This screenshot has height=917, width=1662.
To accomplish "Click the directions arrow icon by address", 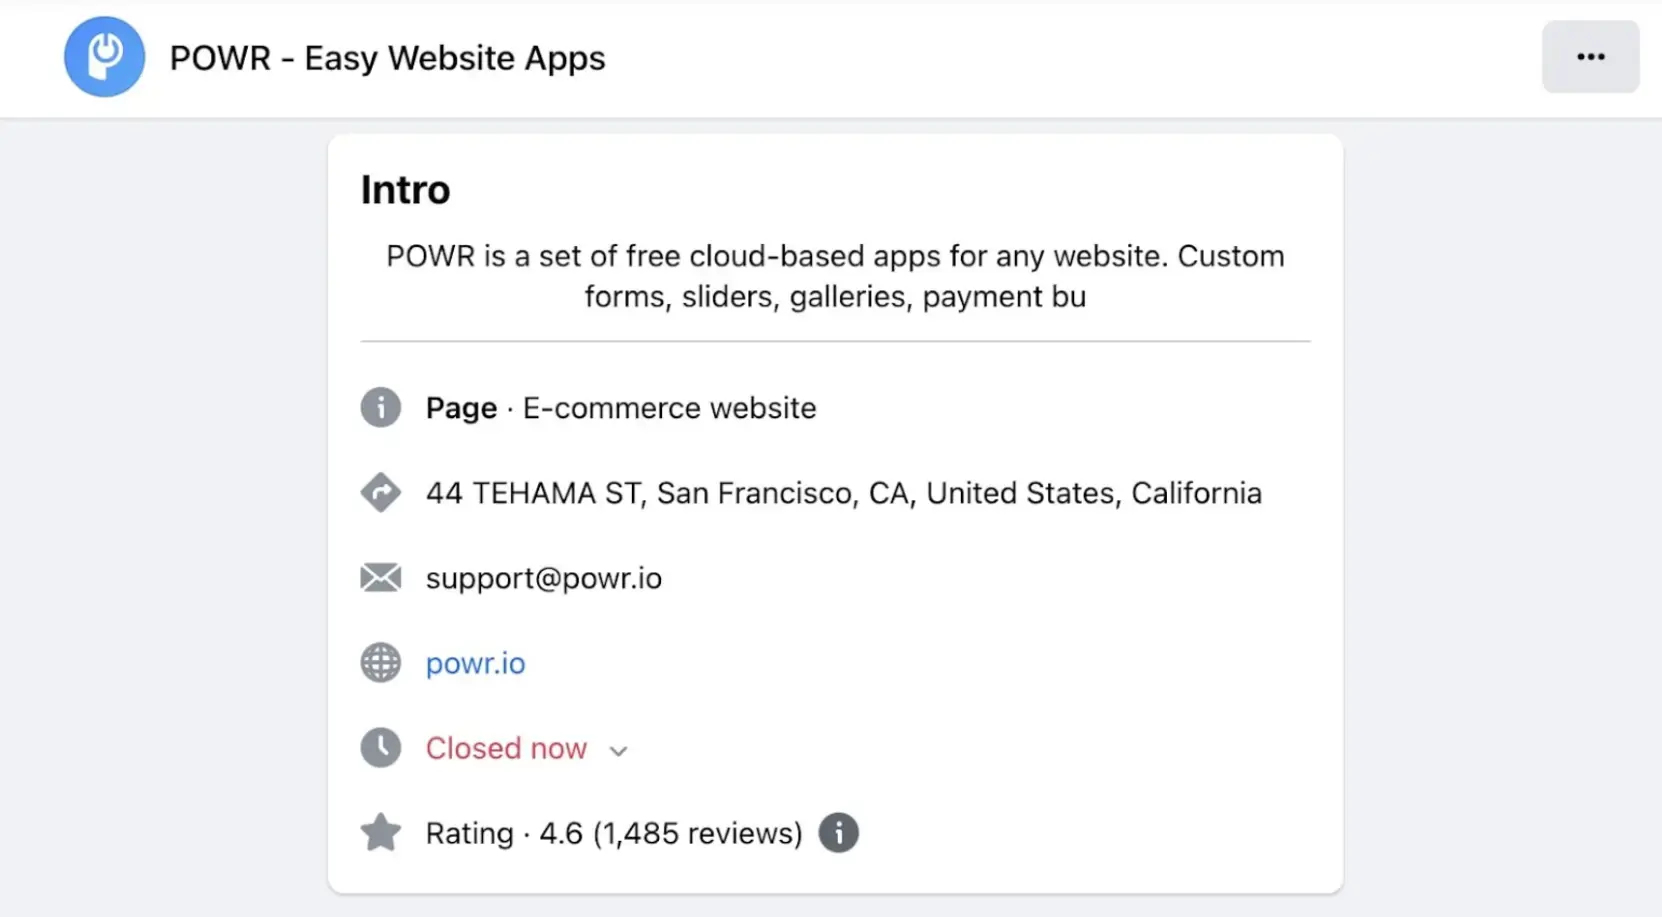I will (x=381, y=493).
